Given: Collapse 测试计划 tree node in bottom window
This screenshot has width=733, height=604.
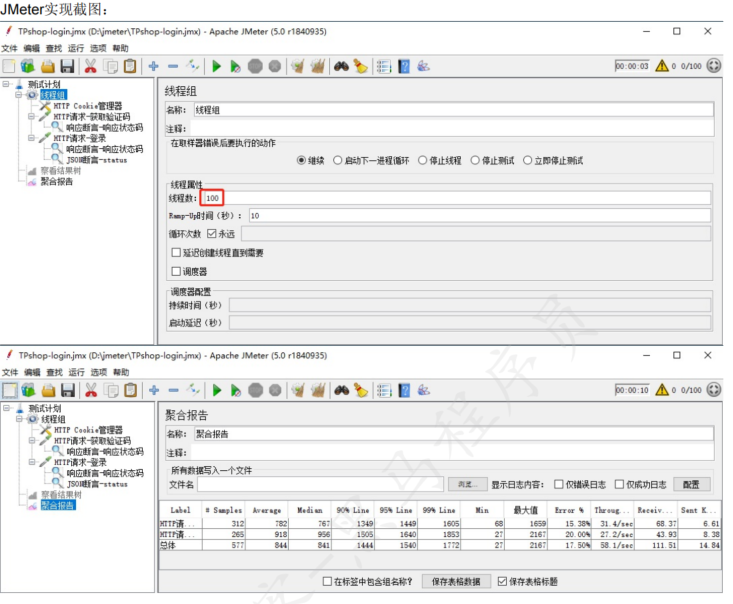Looking at the screenshot, I should [x=7, y=408].
